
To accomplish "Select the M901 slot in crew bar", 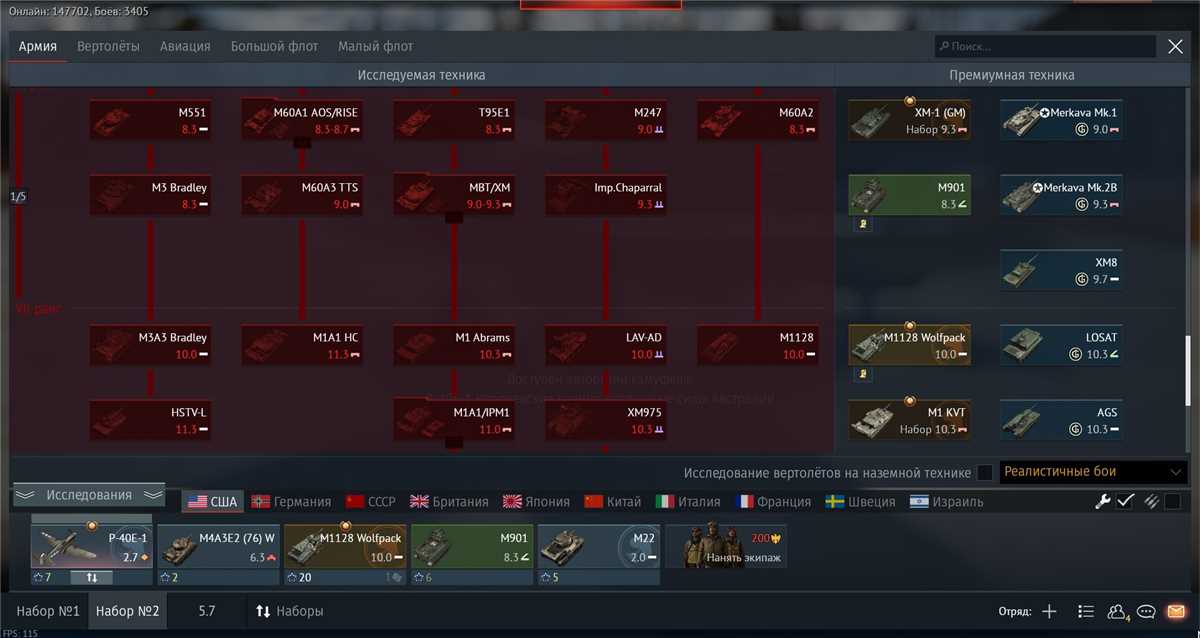I will [472, 548].
